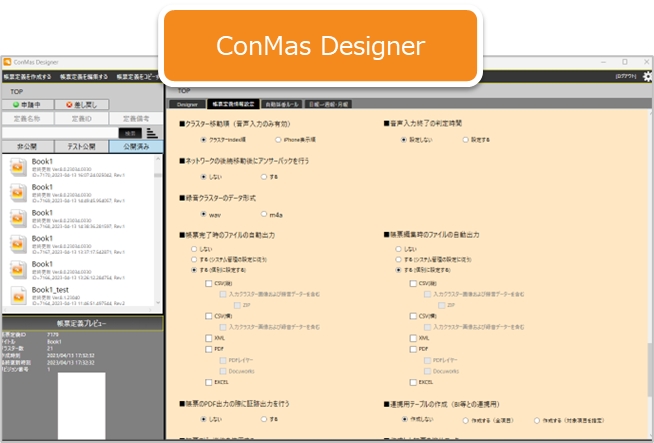This screenshot has width=654, height=443.
Task: Click the file icon of Book1 ID 7170
Action: 18,167
